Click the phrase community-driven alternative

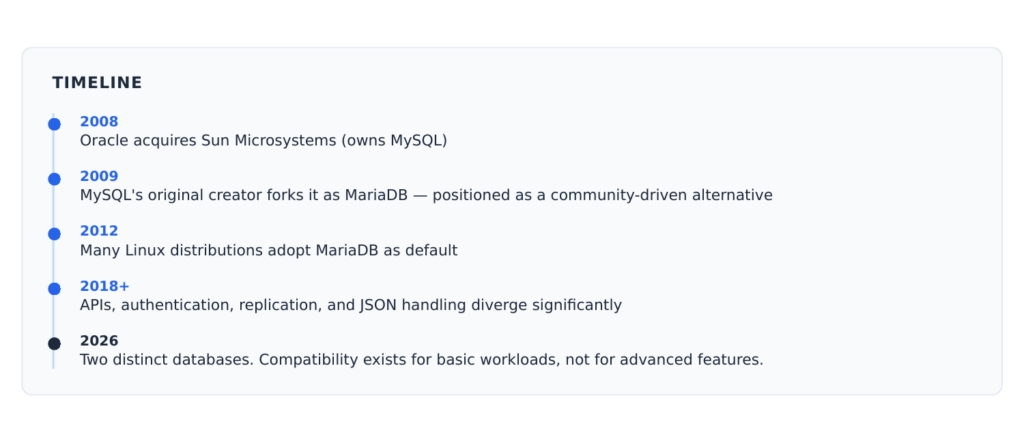click(662, 195)
